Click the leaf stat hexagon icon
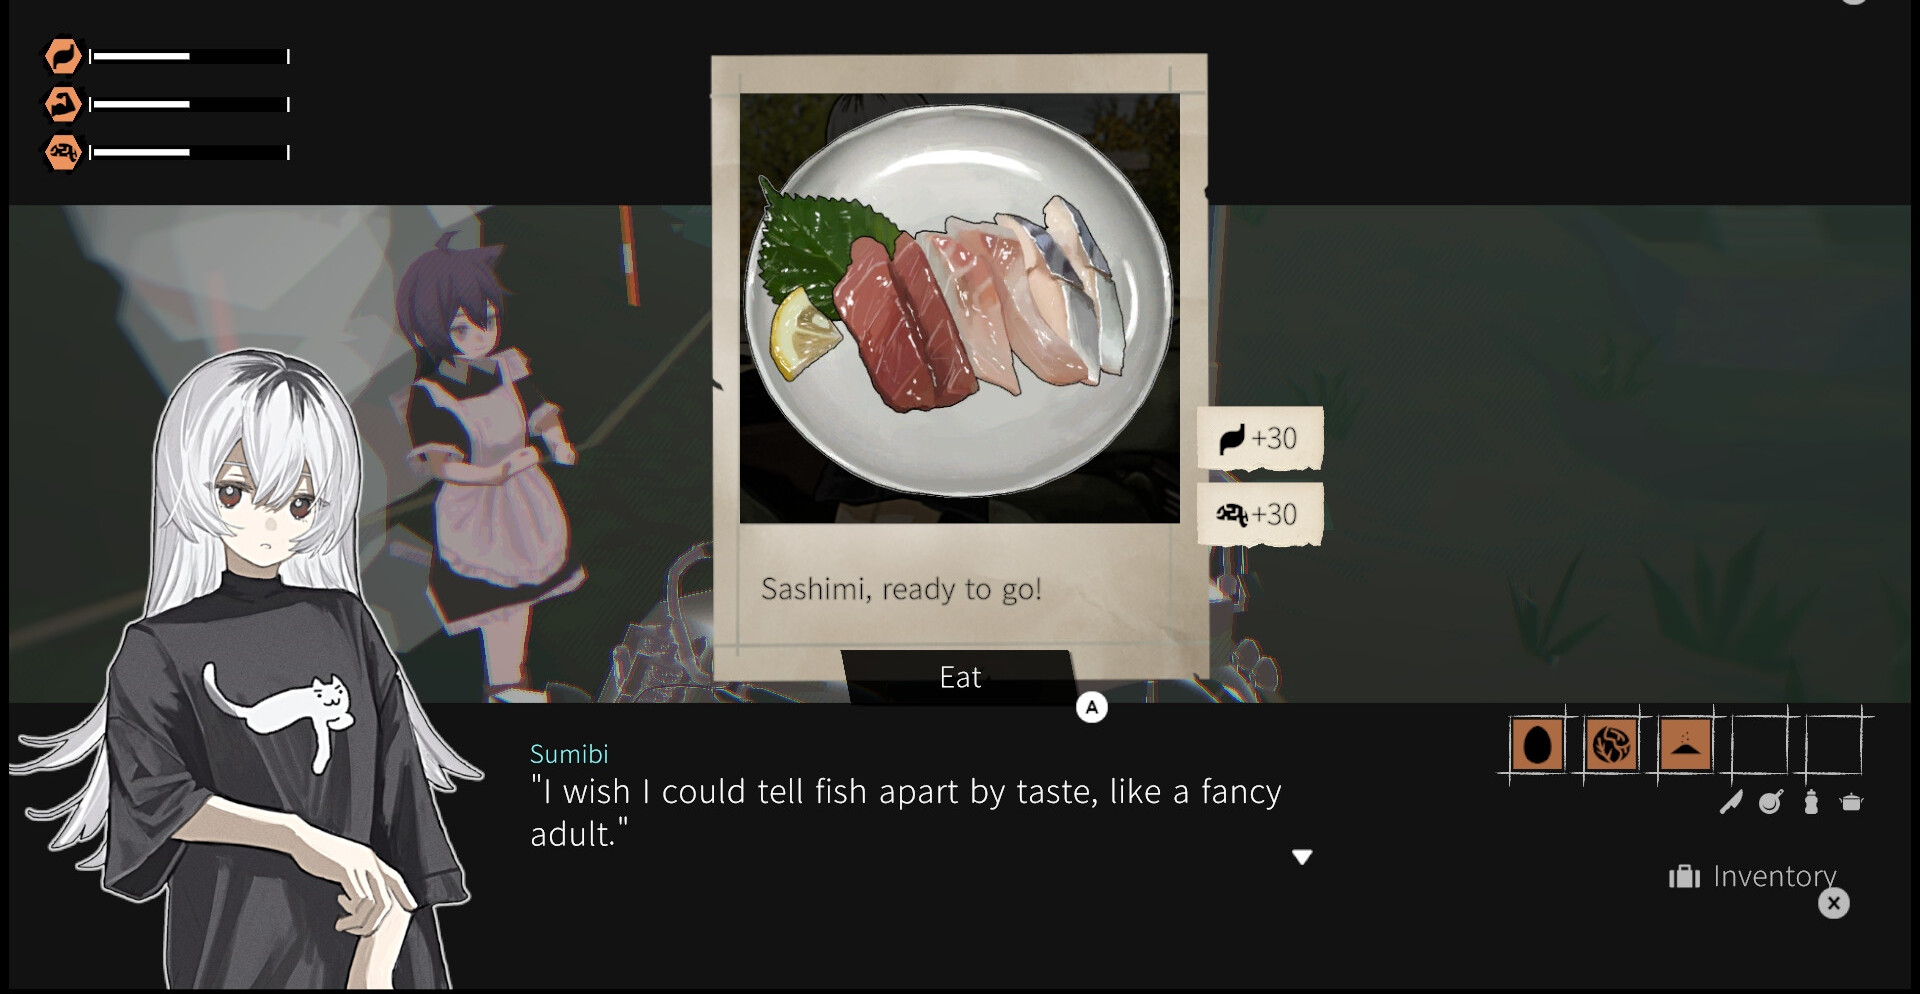 tap(63, 56)
